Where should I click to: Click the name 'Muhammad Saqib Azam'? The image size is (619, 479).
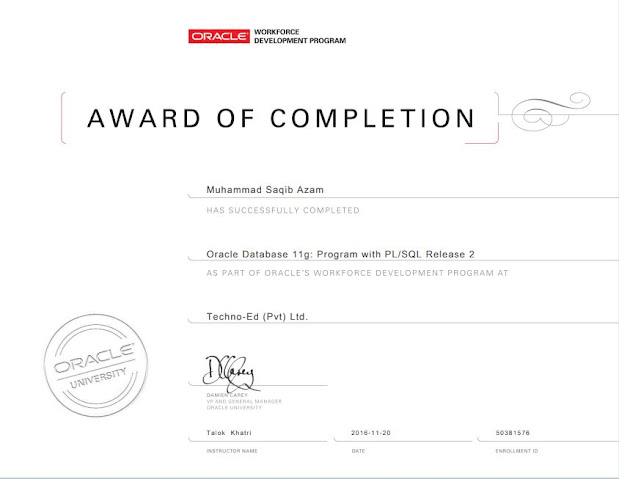265,190
